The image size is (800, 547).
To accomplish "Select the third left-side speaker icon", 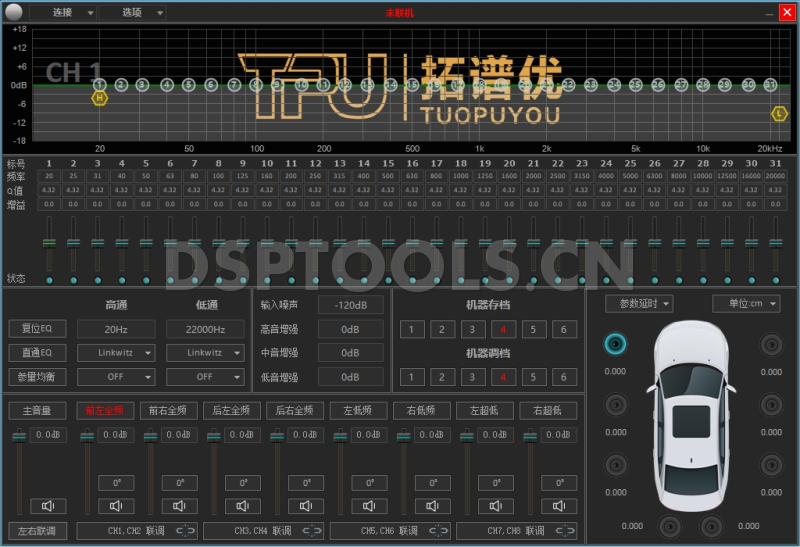I will (616, 465).
